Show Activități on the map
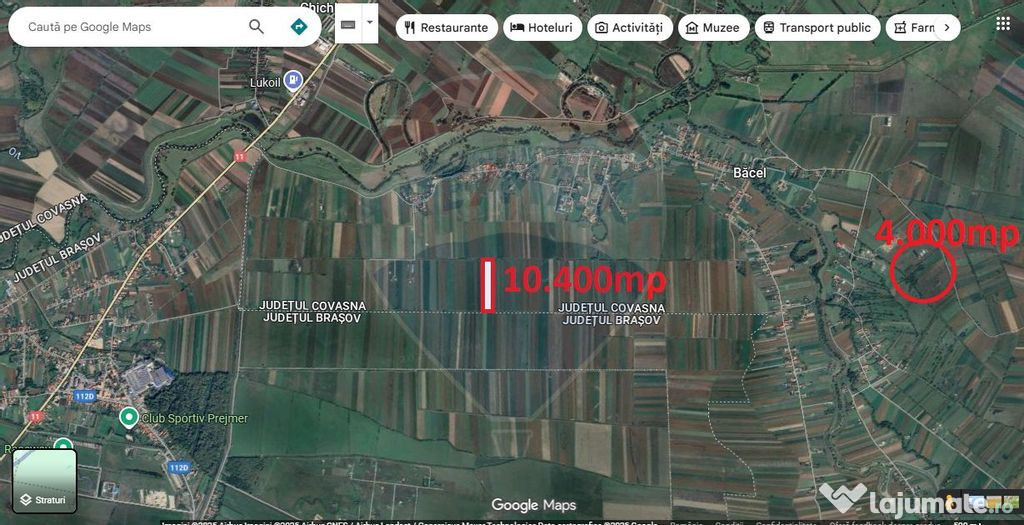The image size is (1024, 525). pyautogui.click(x=629, y=28)
